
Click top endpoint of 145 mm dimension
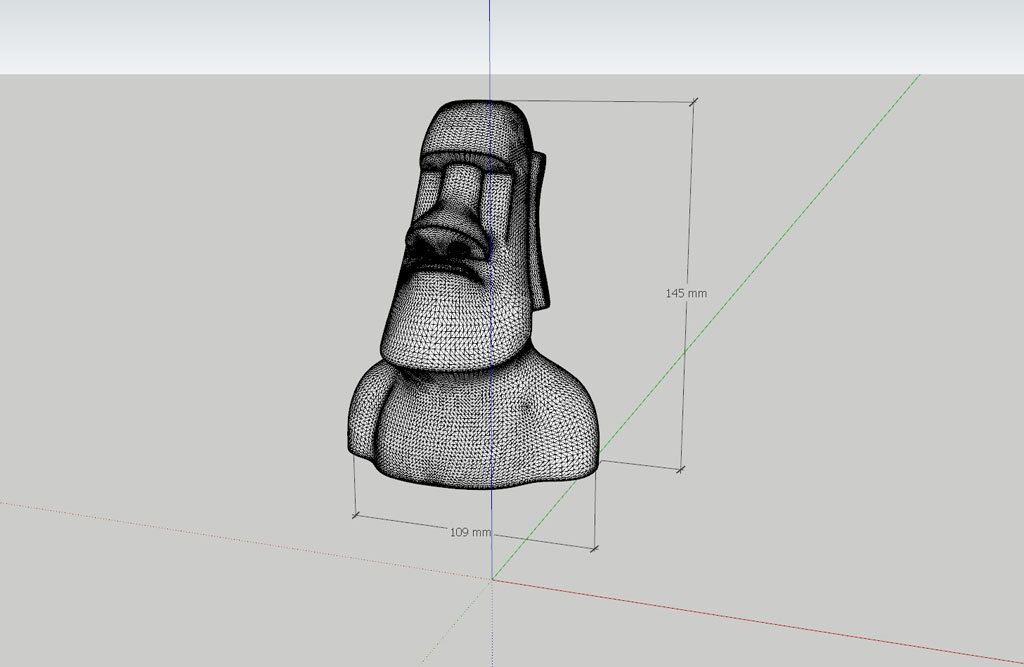693,101
